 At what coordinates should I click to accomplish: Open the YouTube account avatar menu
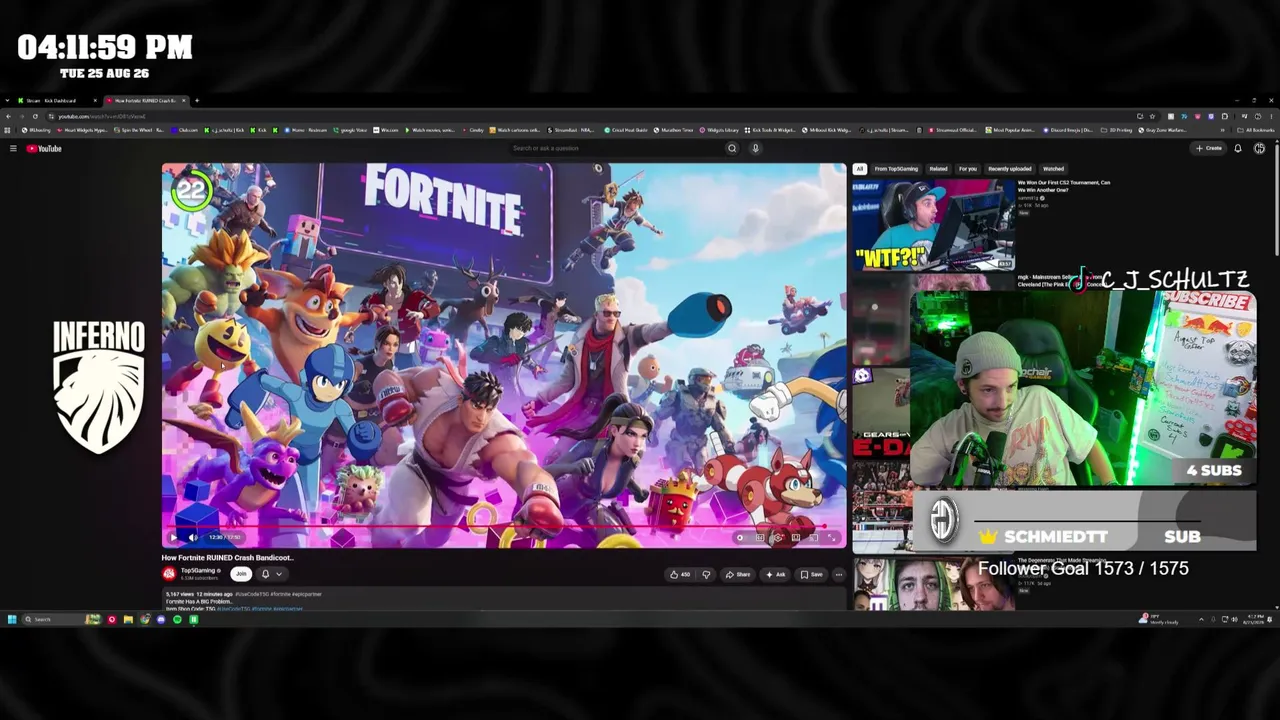(1259, 149)
